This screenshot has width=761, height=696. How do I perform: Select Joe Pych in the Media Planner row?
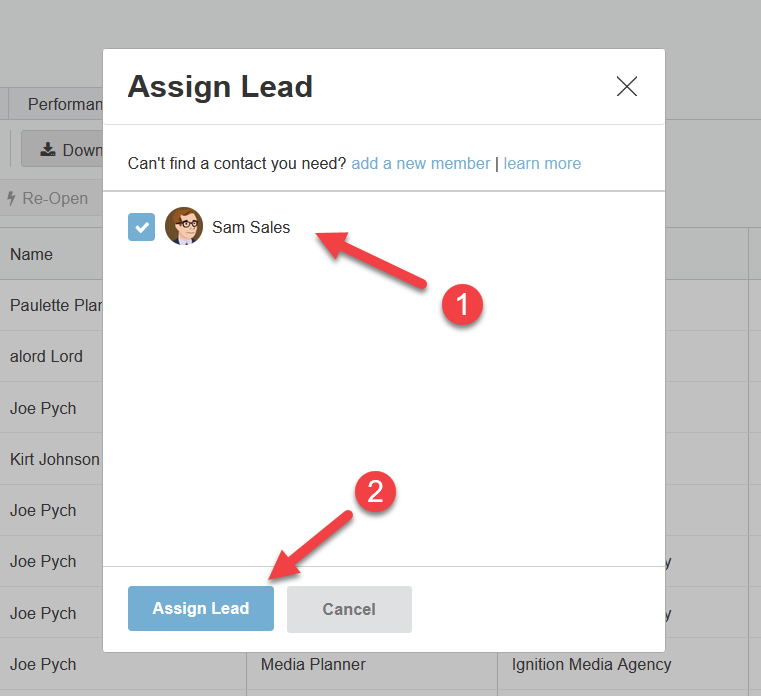[43, 664]
